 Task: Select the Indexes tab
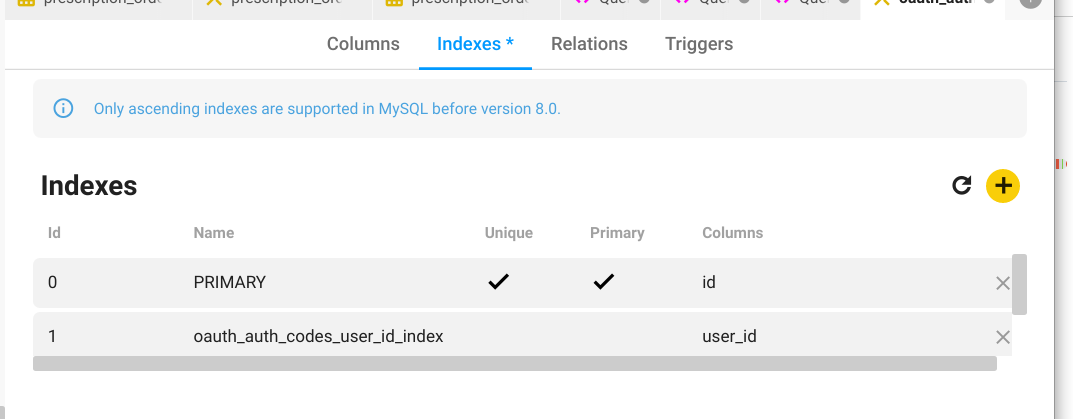pyautogui.click(x=475, y=44)
